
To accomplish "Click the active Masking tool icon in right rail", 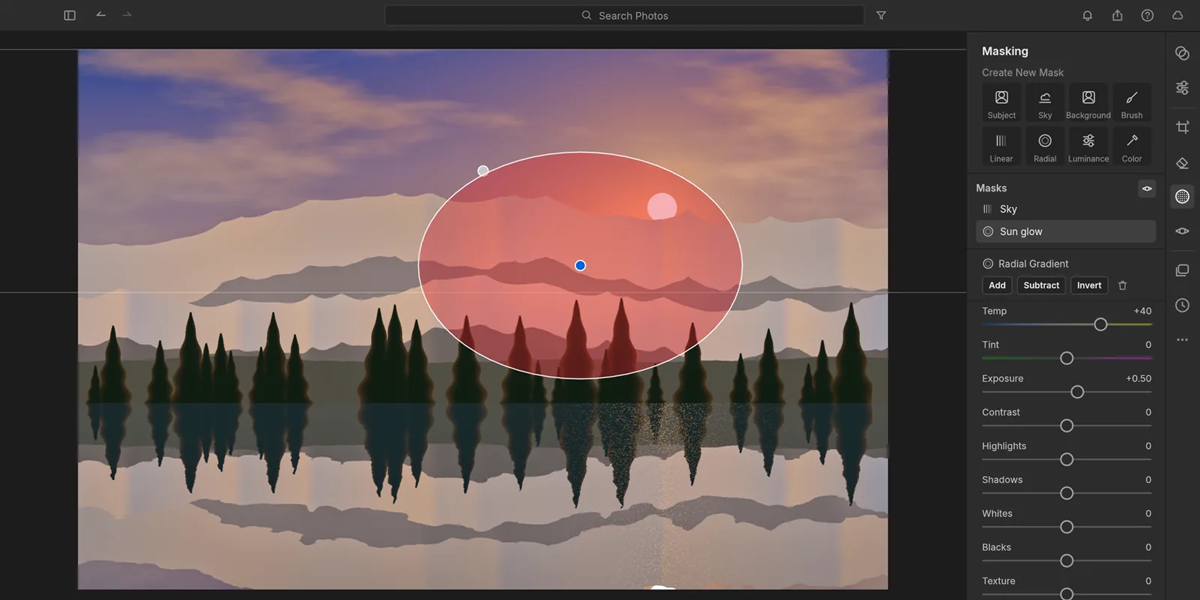I will 1182,197.
